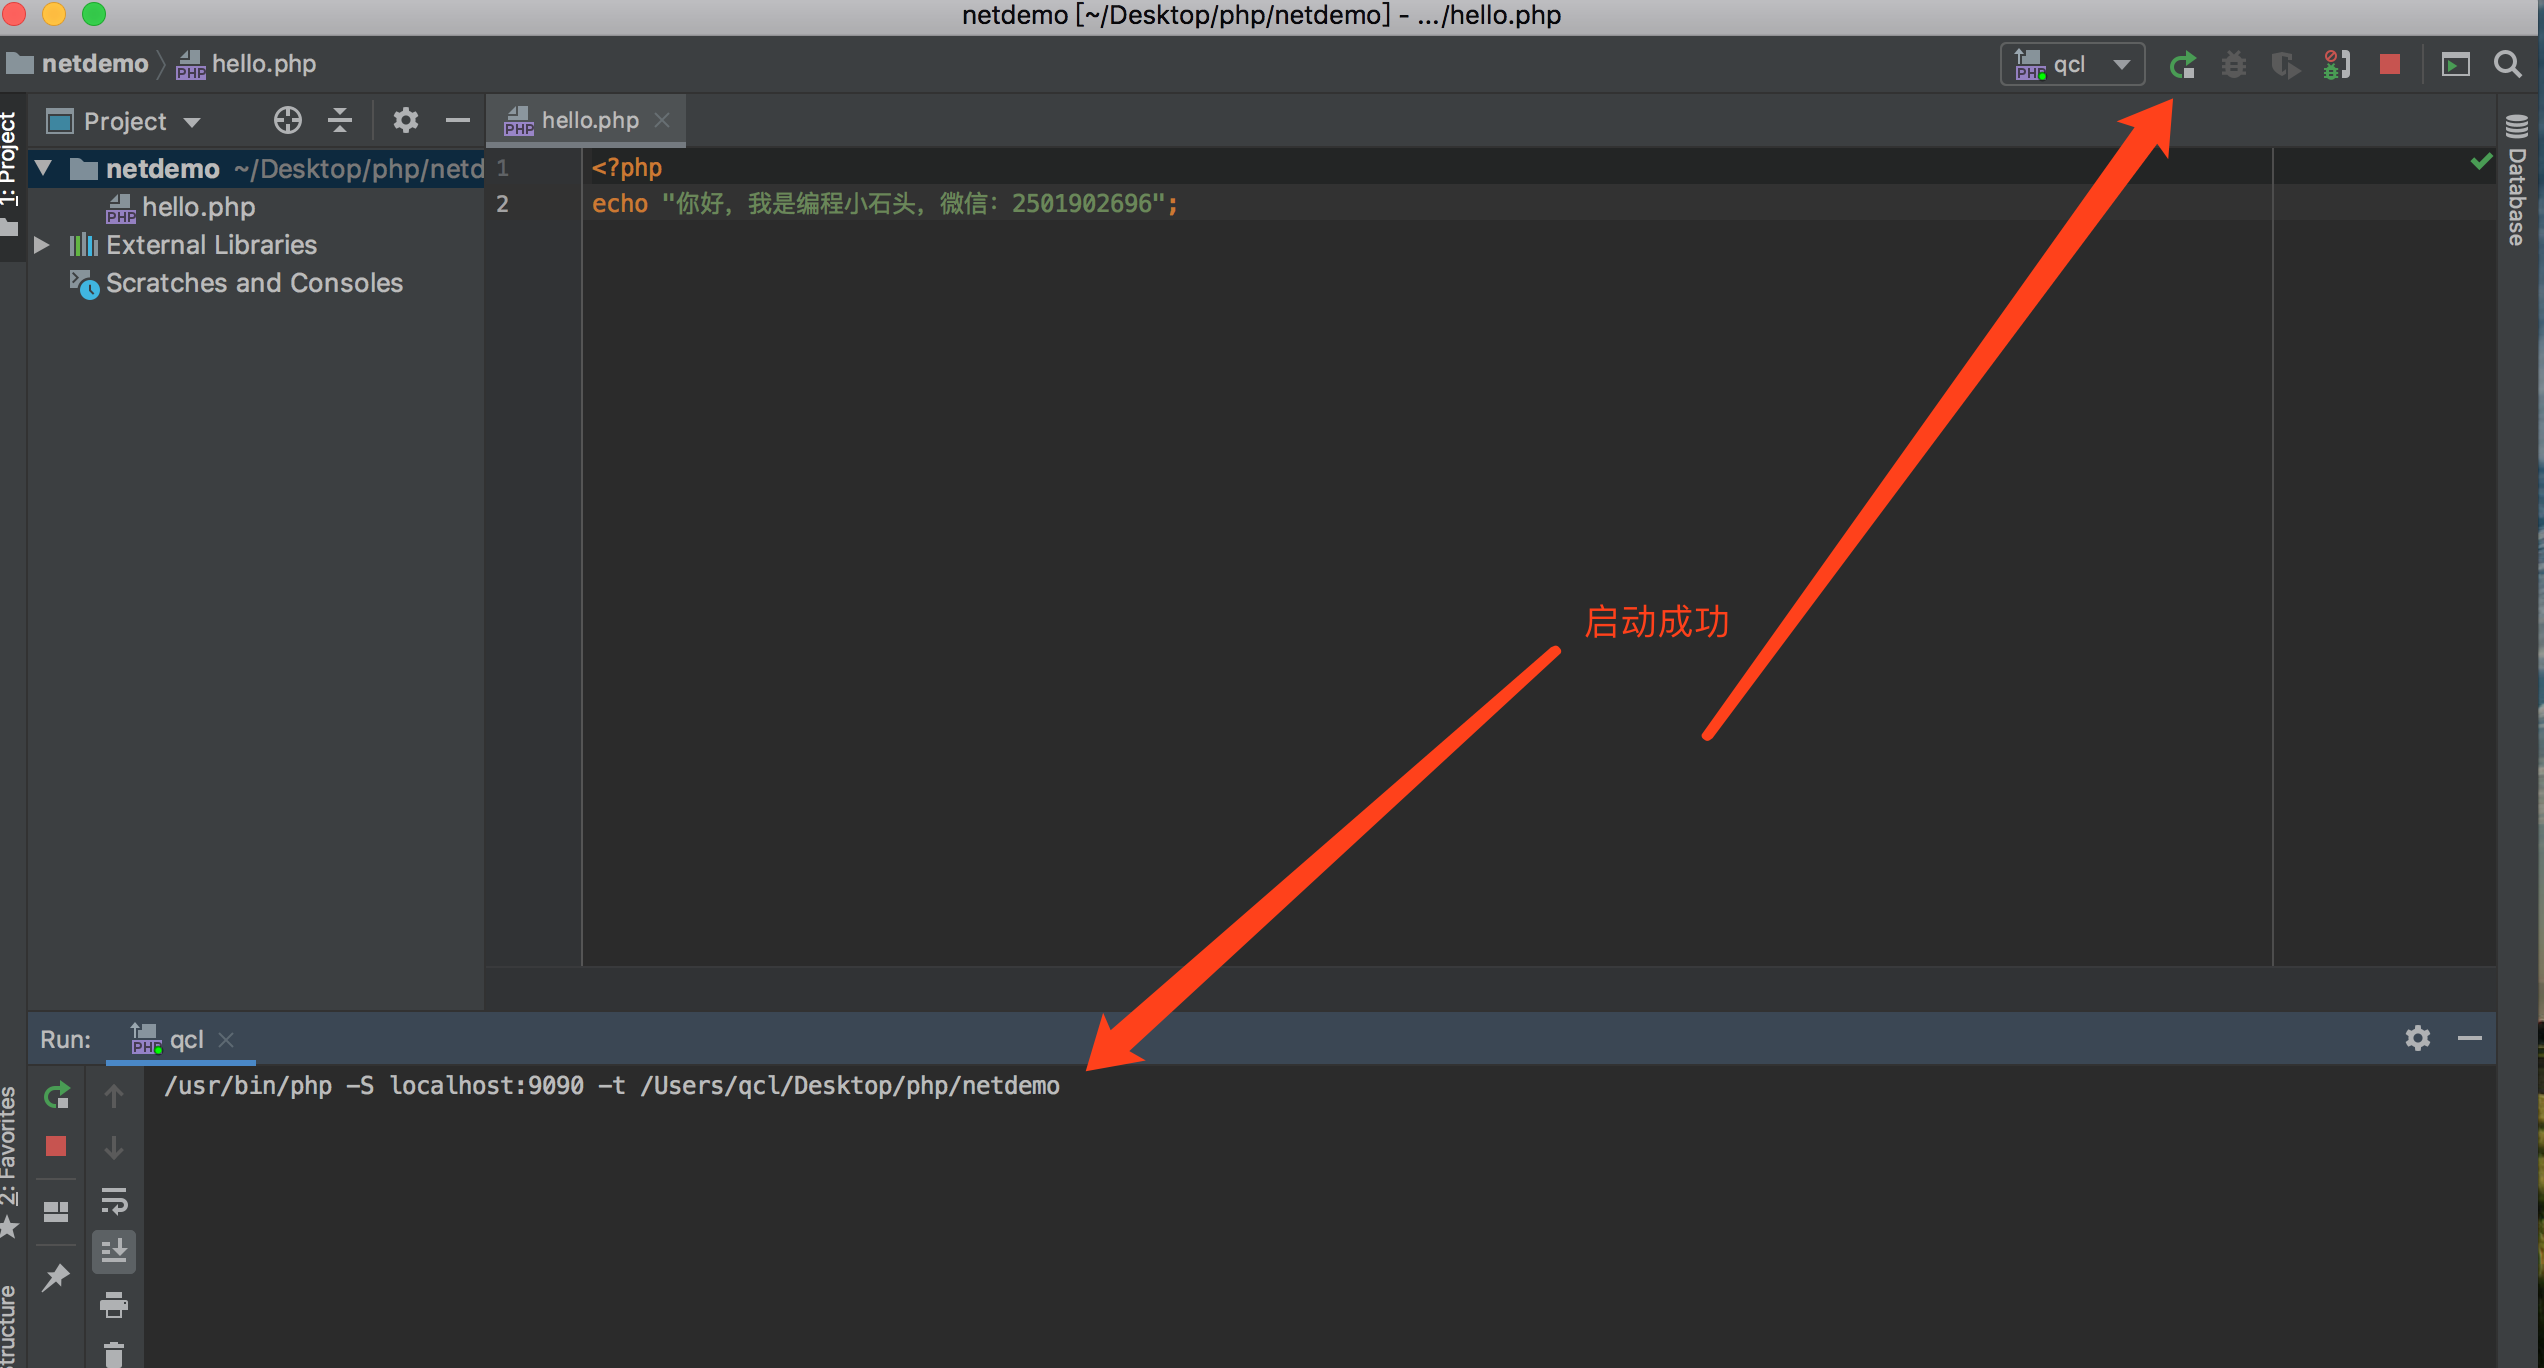Open Search Everywhere magnifier icon

[2507, 65]
